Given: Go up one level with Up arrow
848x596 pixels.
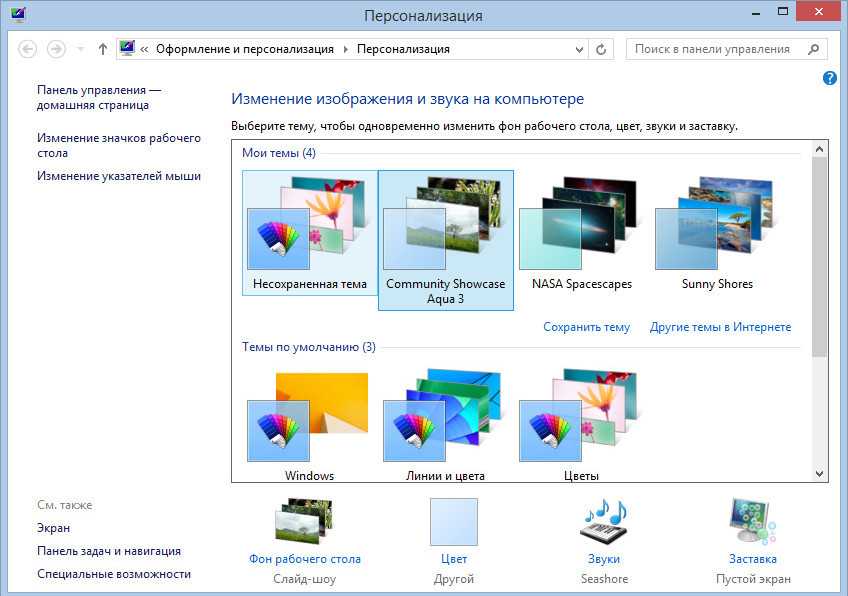Looking at the screenshot, I should 103,49.
